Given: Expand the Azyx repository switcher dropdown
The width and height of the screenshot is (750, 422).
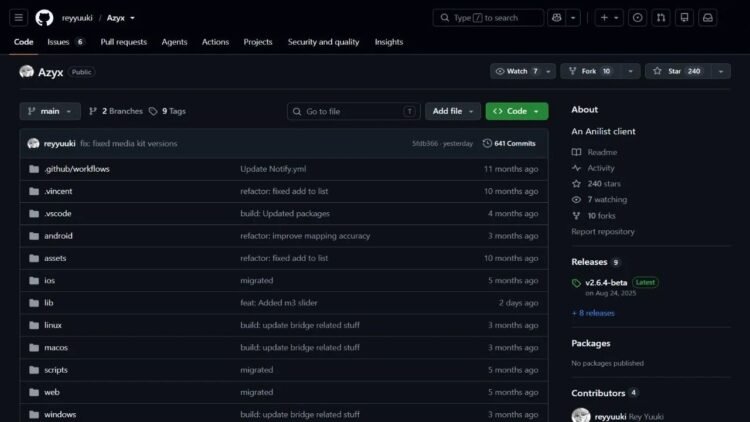Looking at the screenshot, I should (132, 18).
